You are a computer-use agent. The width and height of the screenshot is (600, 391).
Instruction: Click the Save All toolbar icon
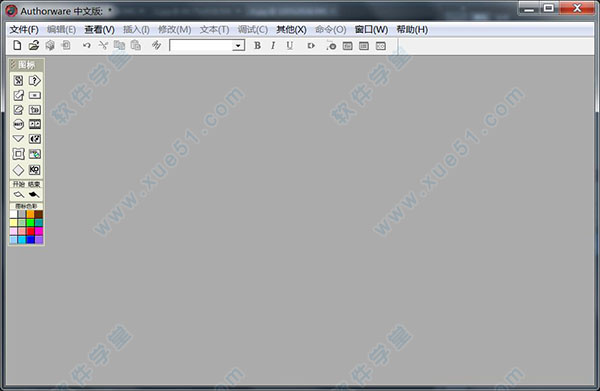[x=50, y=46]
